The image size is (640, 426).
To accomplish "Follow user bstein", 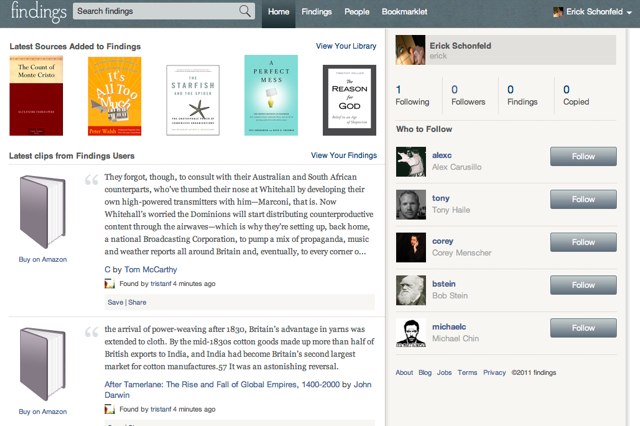I will tap(583, 284).
